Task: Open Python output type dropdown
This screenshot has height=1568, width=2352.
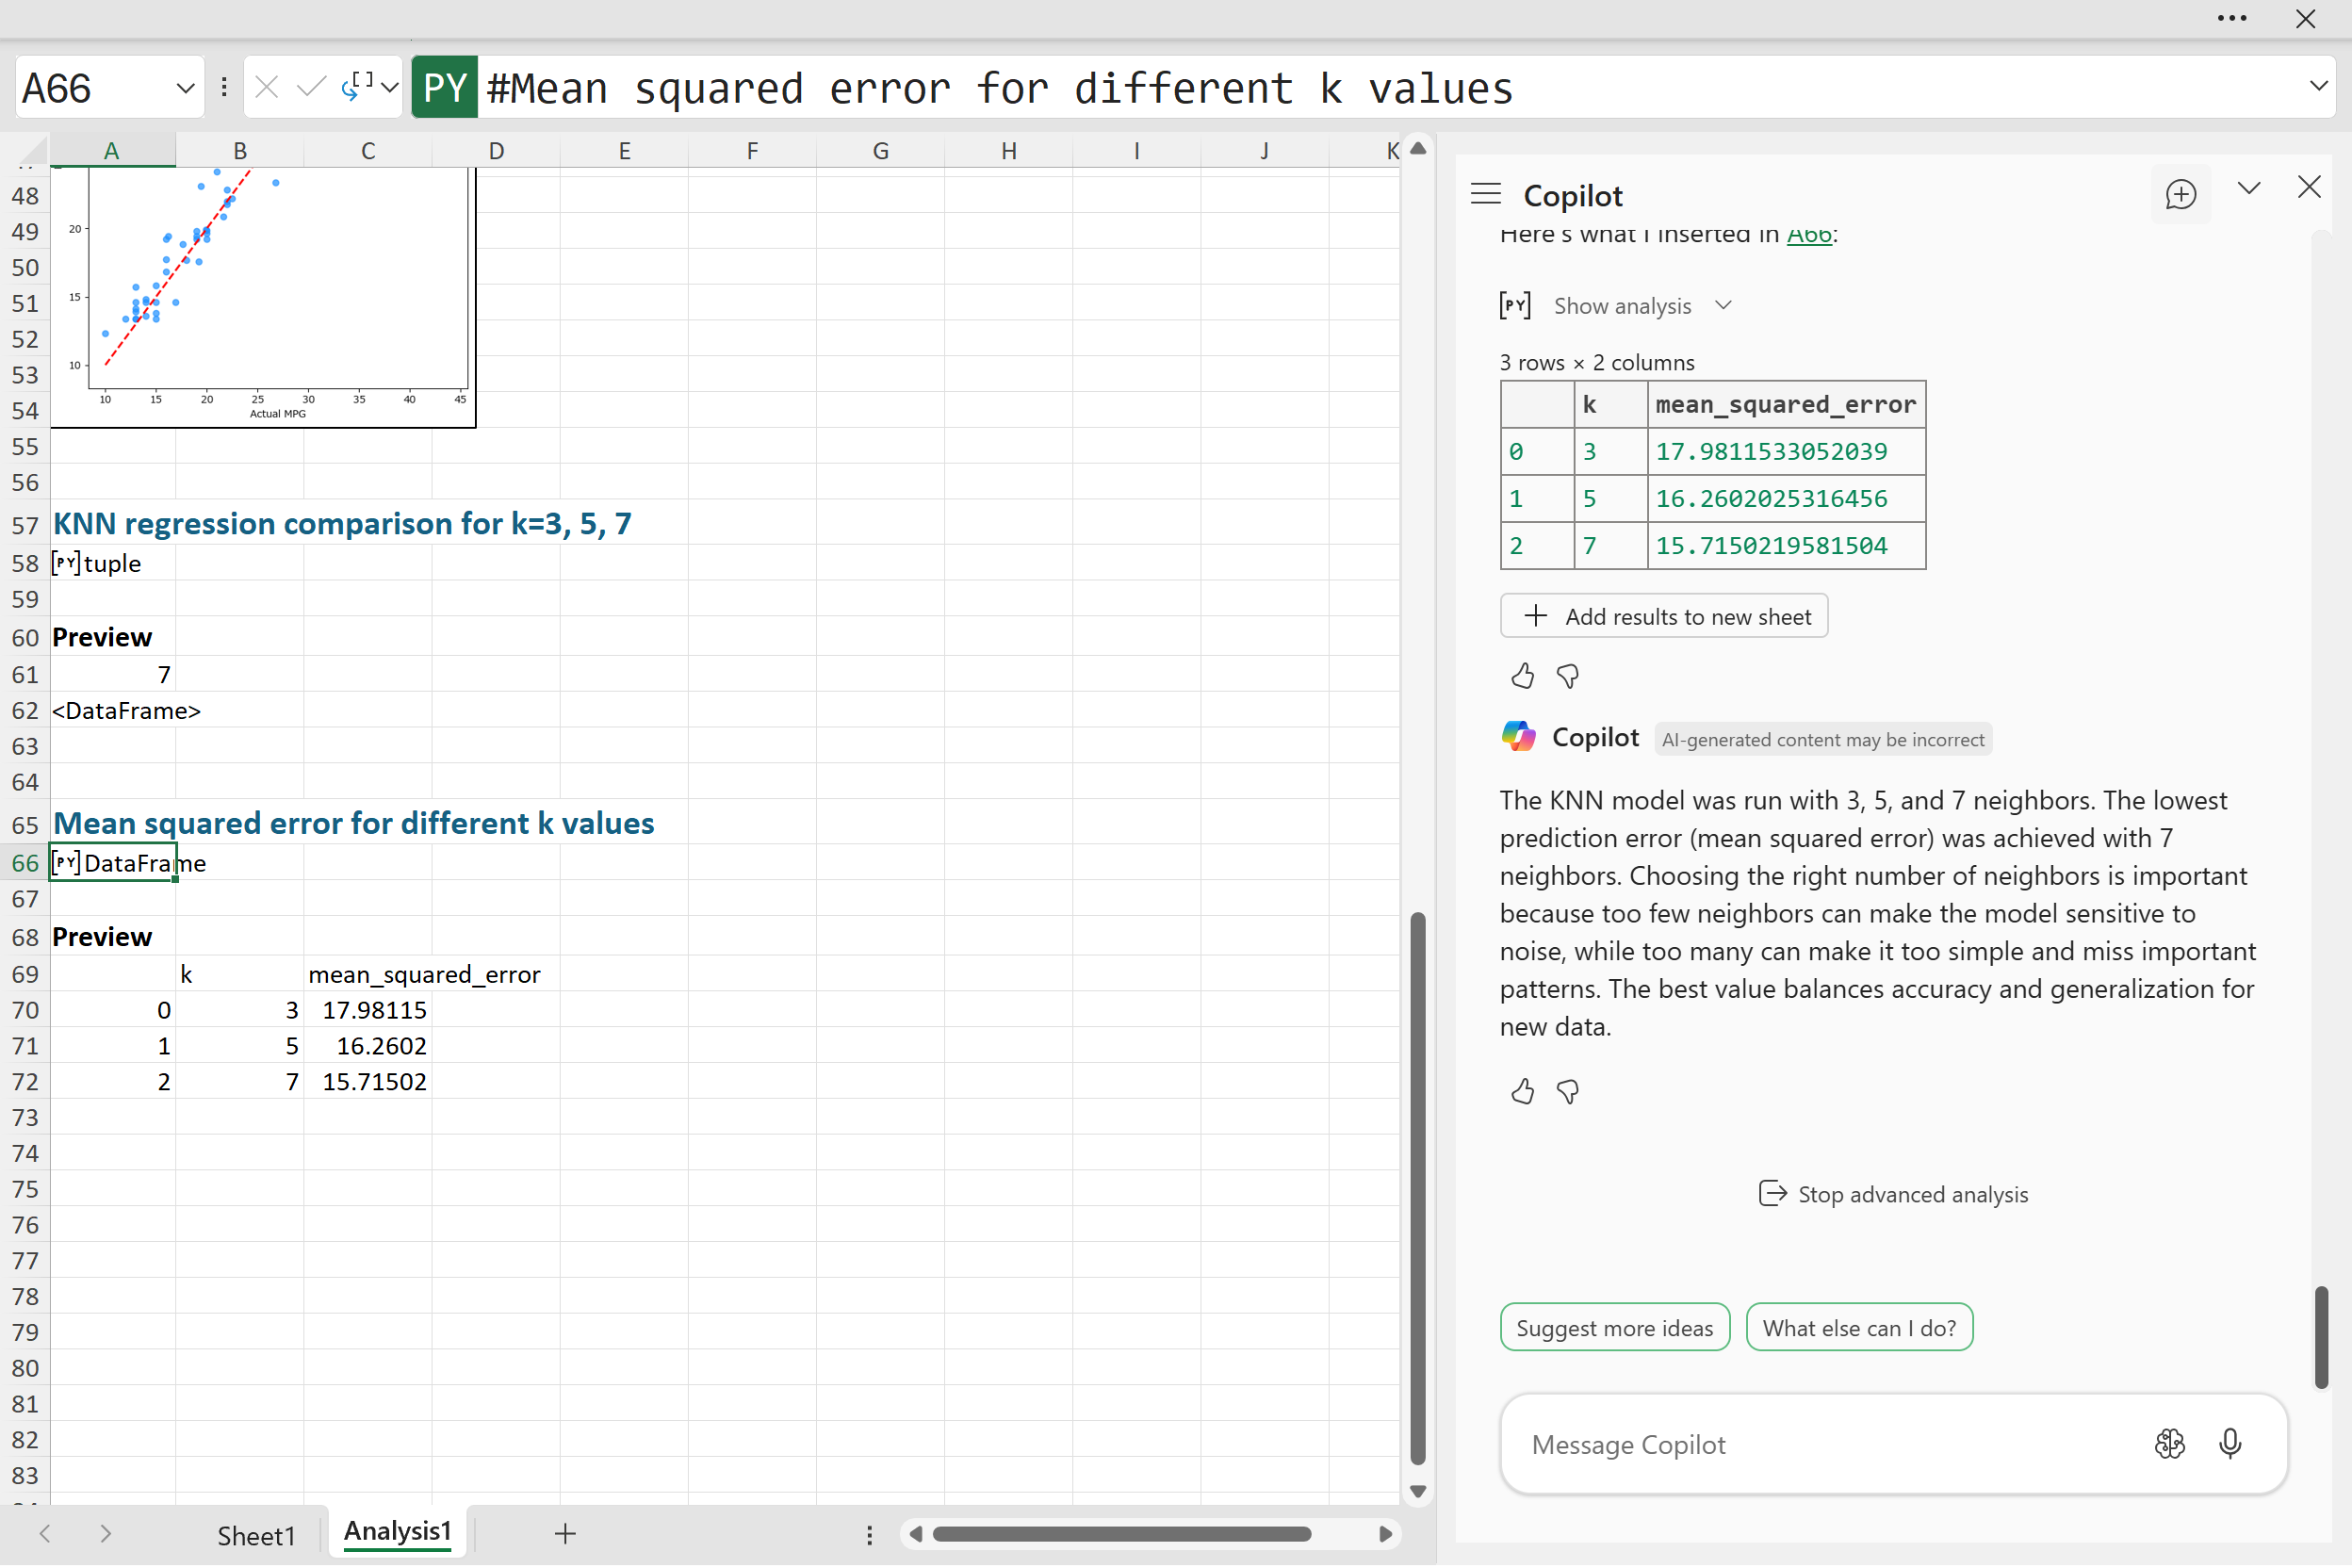Action: click(x=390, y=88)
